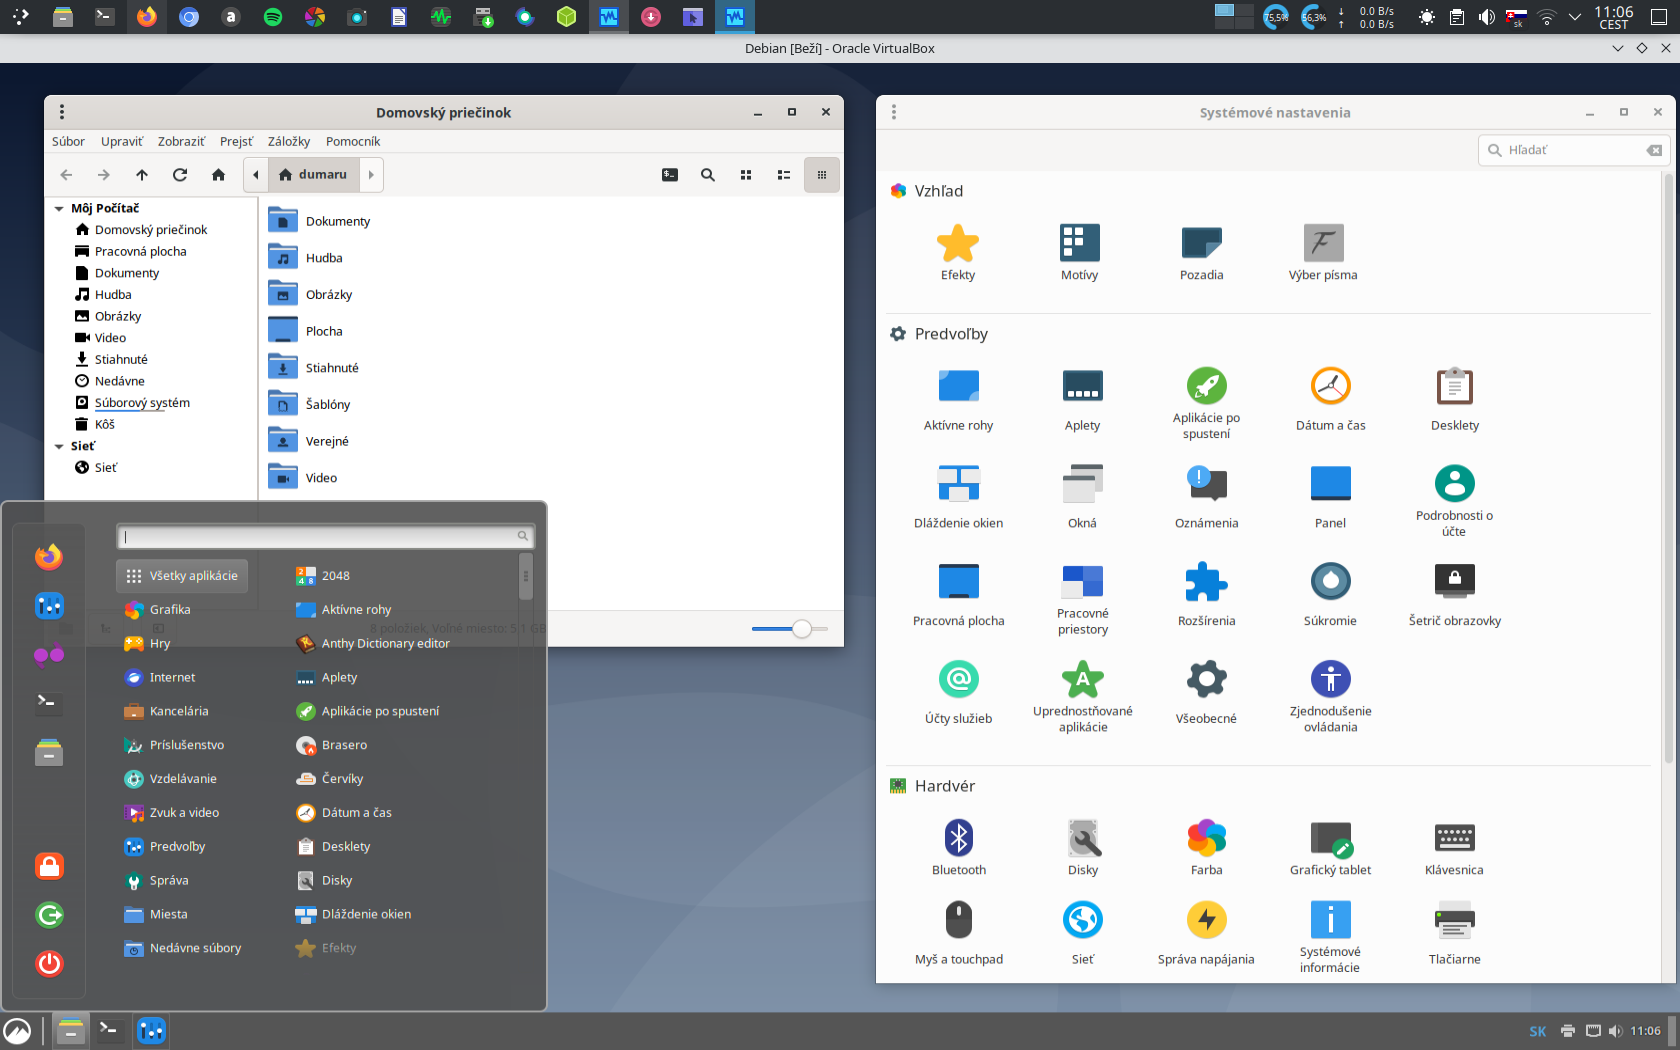Click search icon in file manager toolbar
1680x1050 pixels.
point(708,175)
